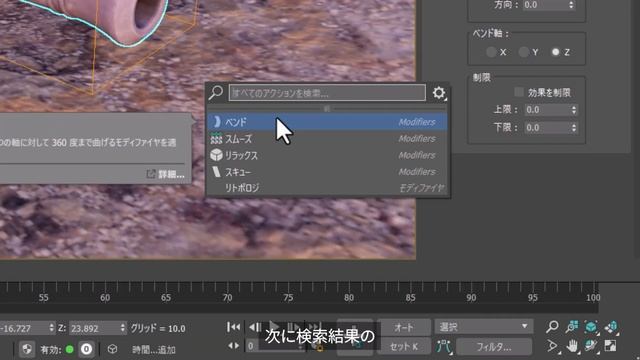Screen dimensions: 640x360
Task: Click Z coordinate field 23.892
Action: click(94, 328)
